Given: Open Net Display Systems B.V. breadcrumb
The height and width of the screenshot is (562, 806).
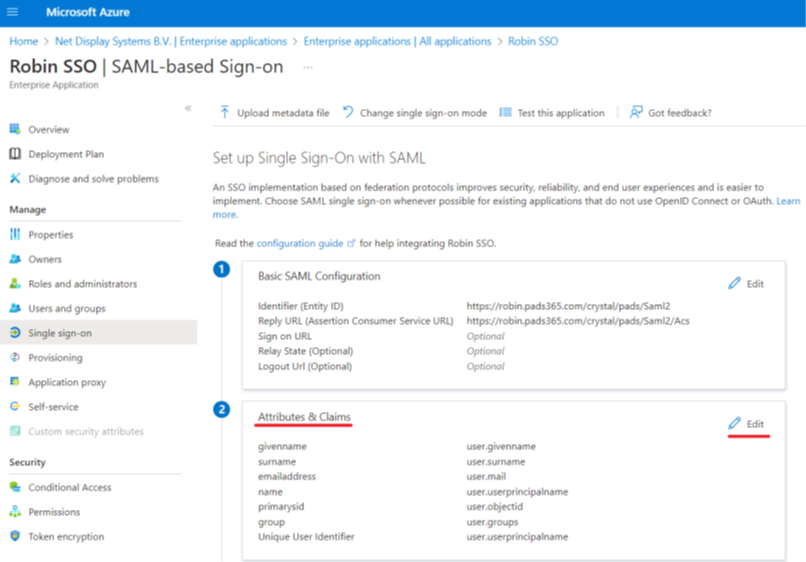Looking at the screenshot, I should [x=171, y=41].
